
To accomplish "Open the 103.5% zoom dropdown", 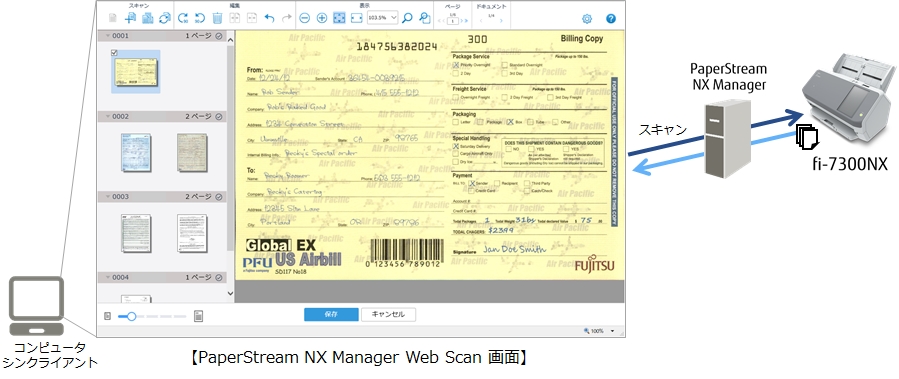I will tap(382, 18).
